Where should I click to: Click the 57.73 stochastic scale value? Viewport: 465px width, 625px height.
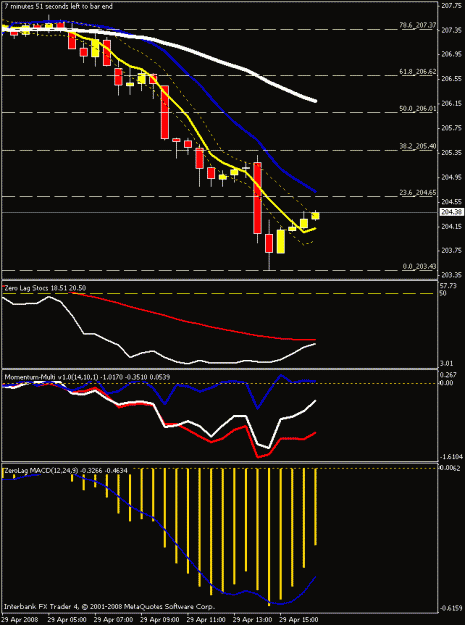(449, 286)
